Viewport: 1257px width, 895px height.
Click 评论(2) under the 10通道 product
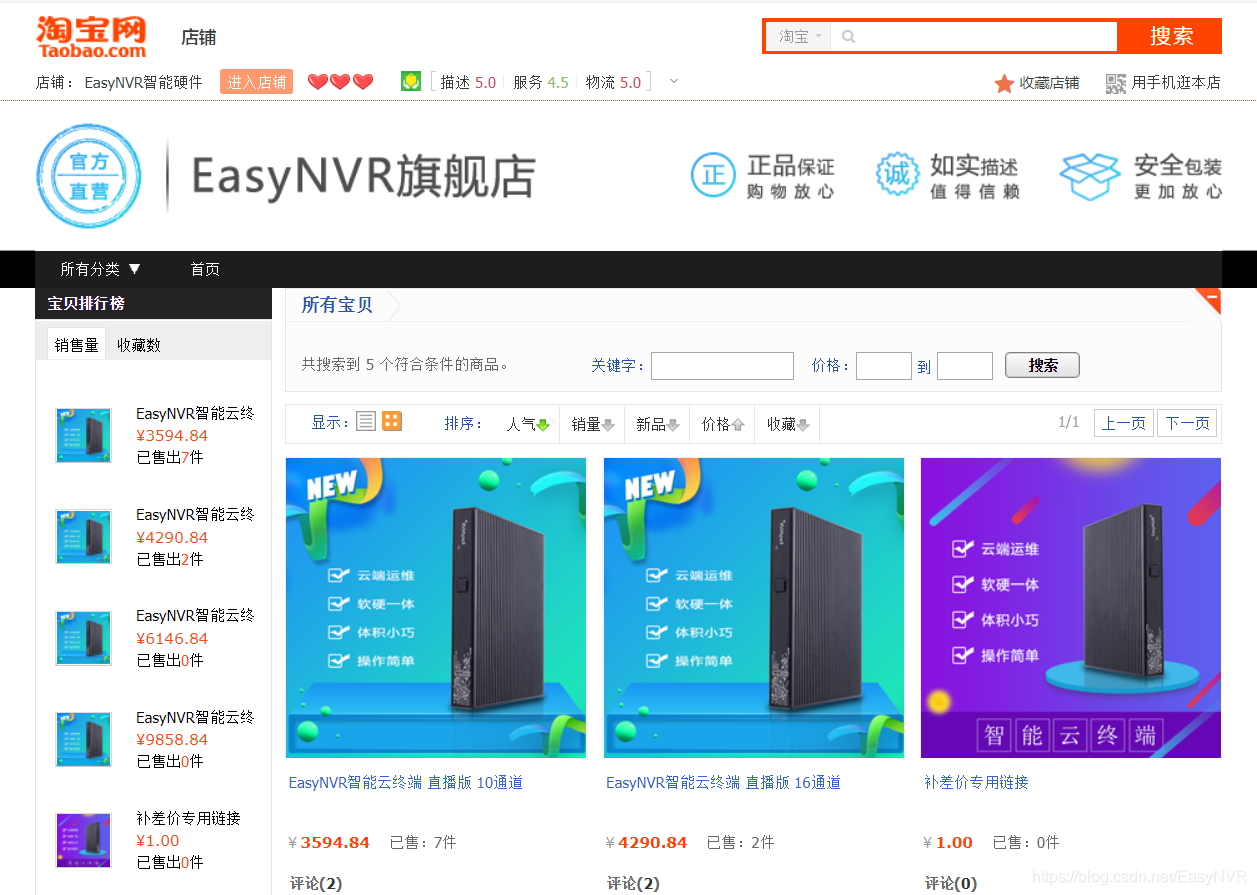coord(316,883)
